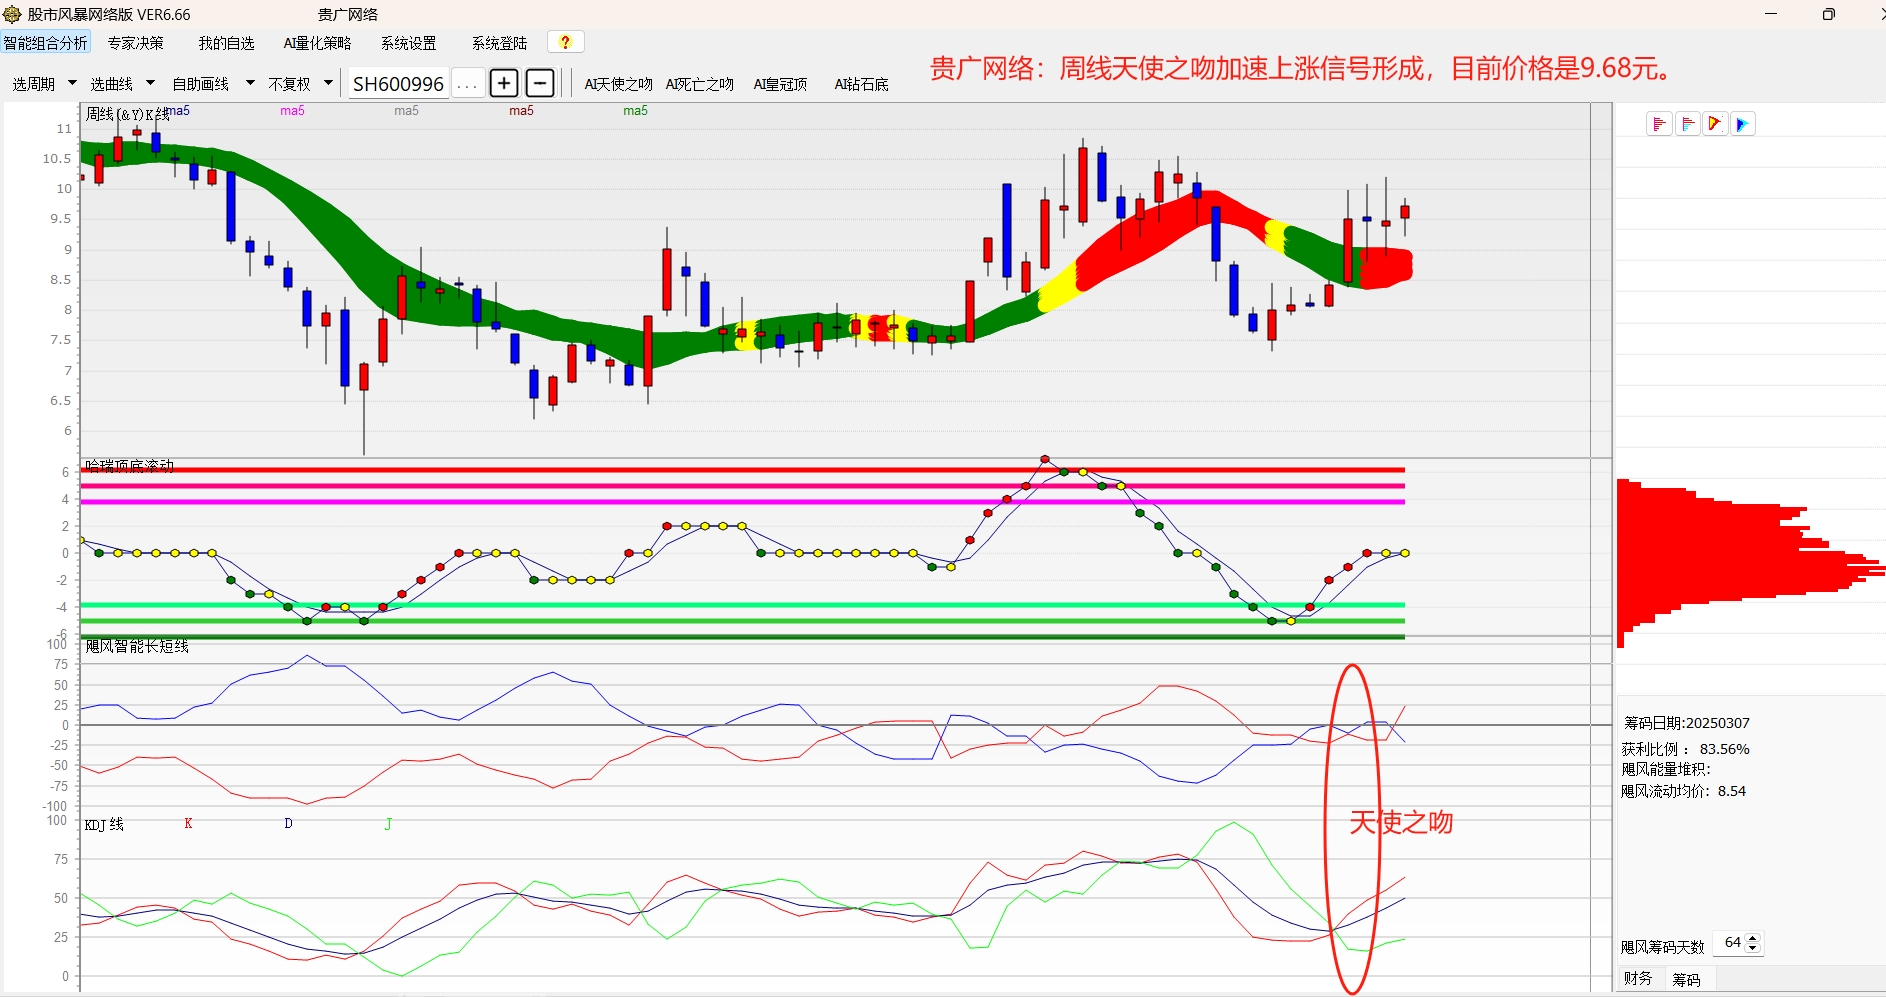Screen dimensions: 1886x997
Task: Click the 自助画线 label
Action: [x=200, y=84]
